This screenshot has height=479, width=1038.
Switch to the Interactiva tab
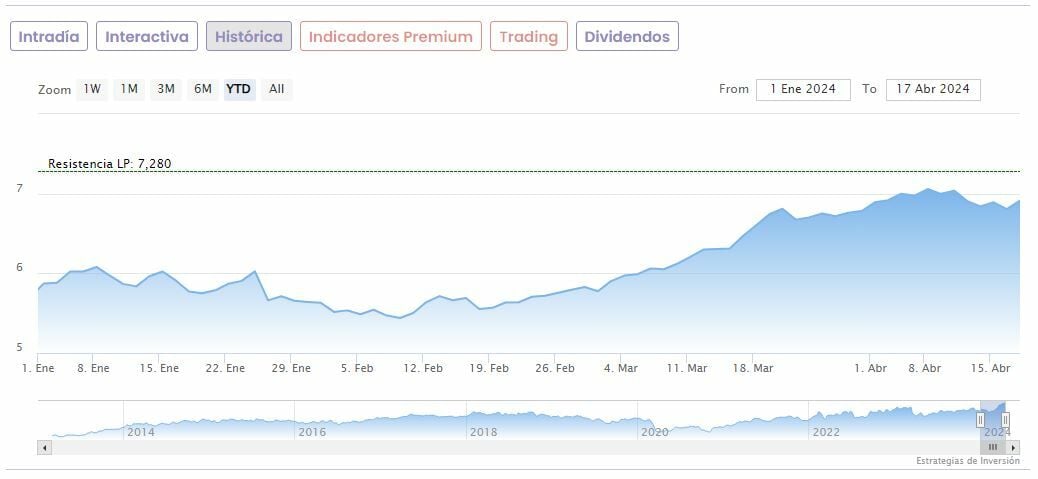pos(147,37)
